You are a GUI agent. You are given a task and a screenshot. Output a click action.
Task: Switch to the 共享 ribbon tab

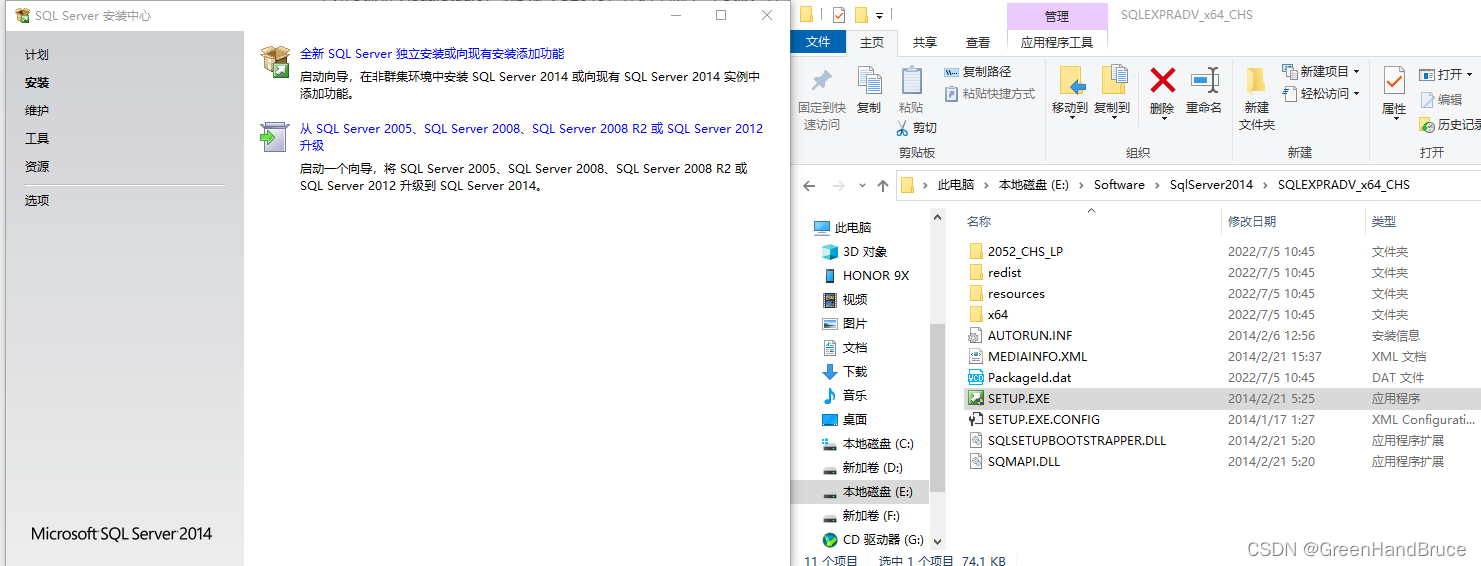pos(925,42)
